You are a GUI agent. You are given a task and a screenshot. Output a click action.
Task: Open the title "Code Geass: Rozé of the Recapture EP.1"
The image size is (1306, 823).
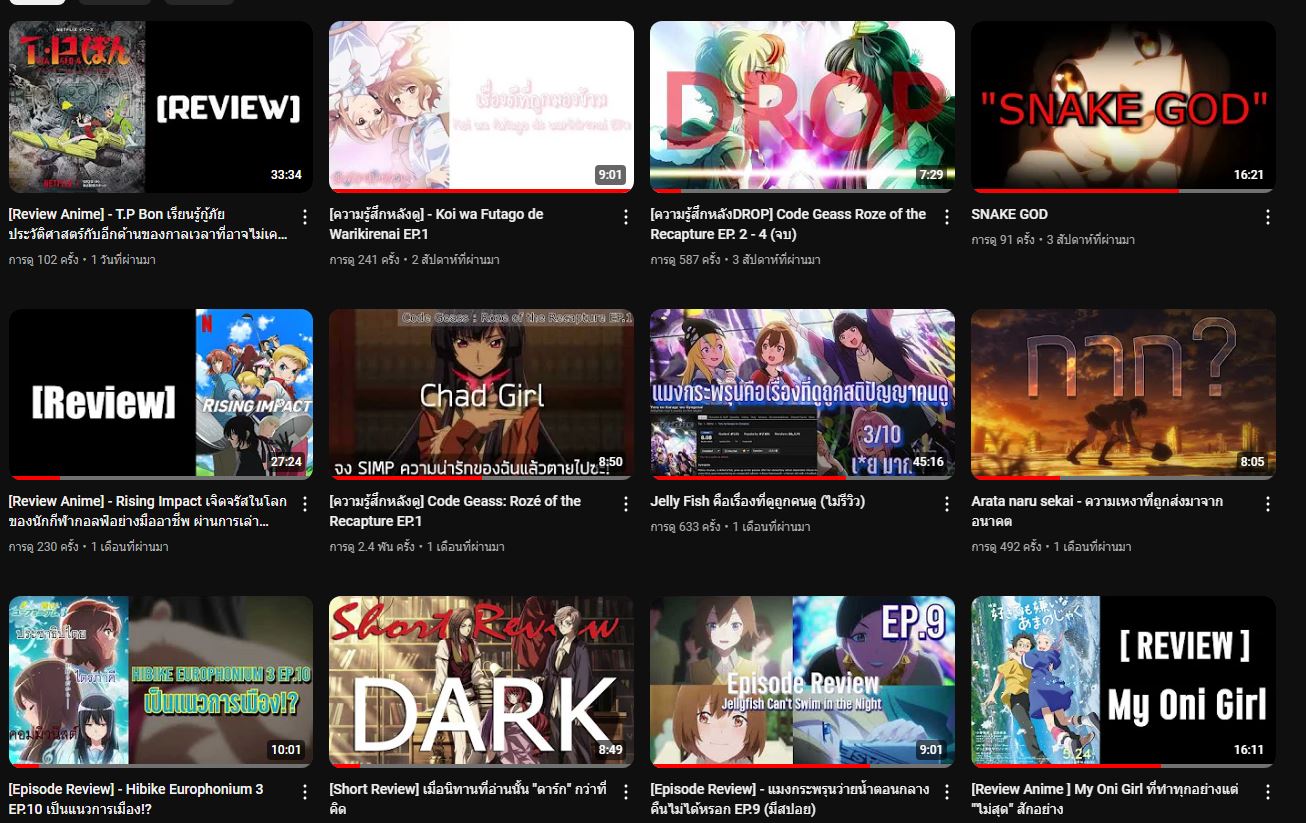455,511
